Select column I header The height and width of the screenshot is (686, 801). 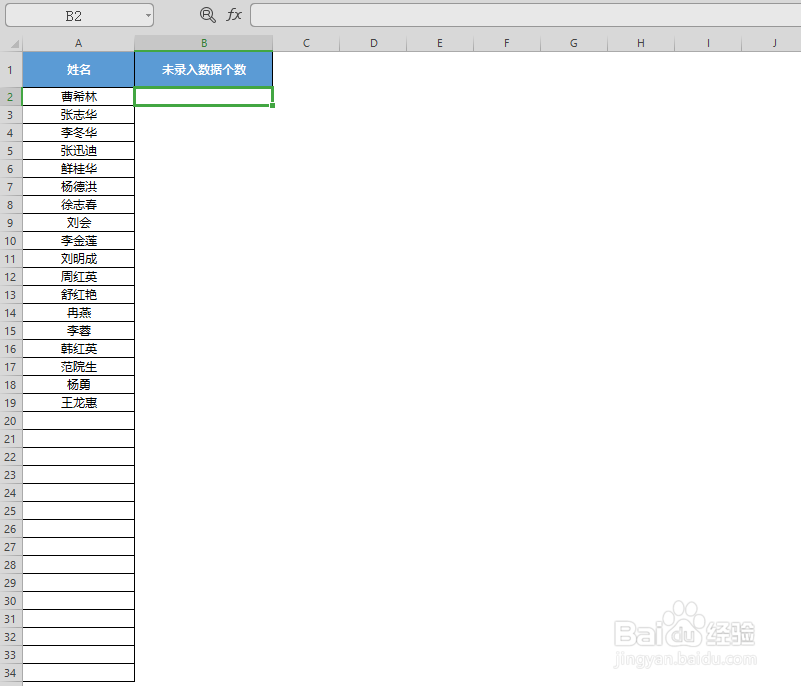(708, 43)
